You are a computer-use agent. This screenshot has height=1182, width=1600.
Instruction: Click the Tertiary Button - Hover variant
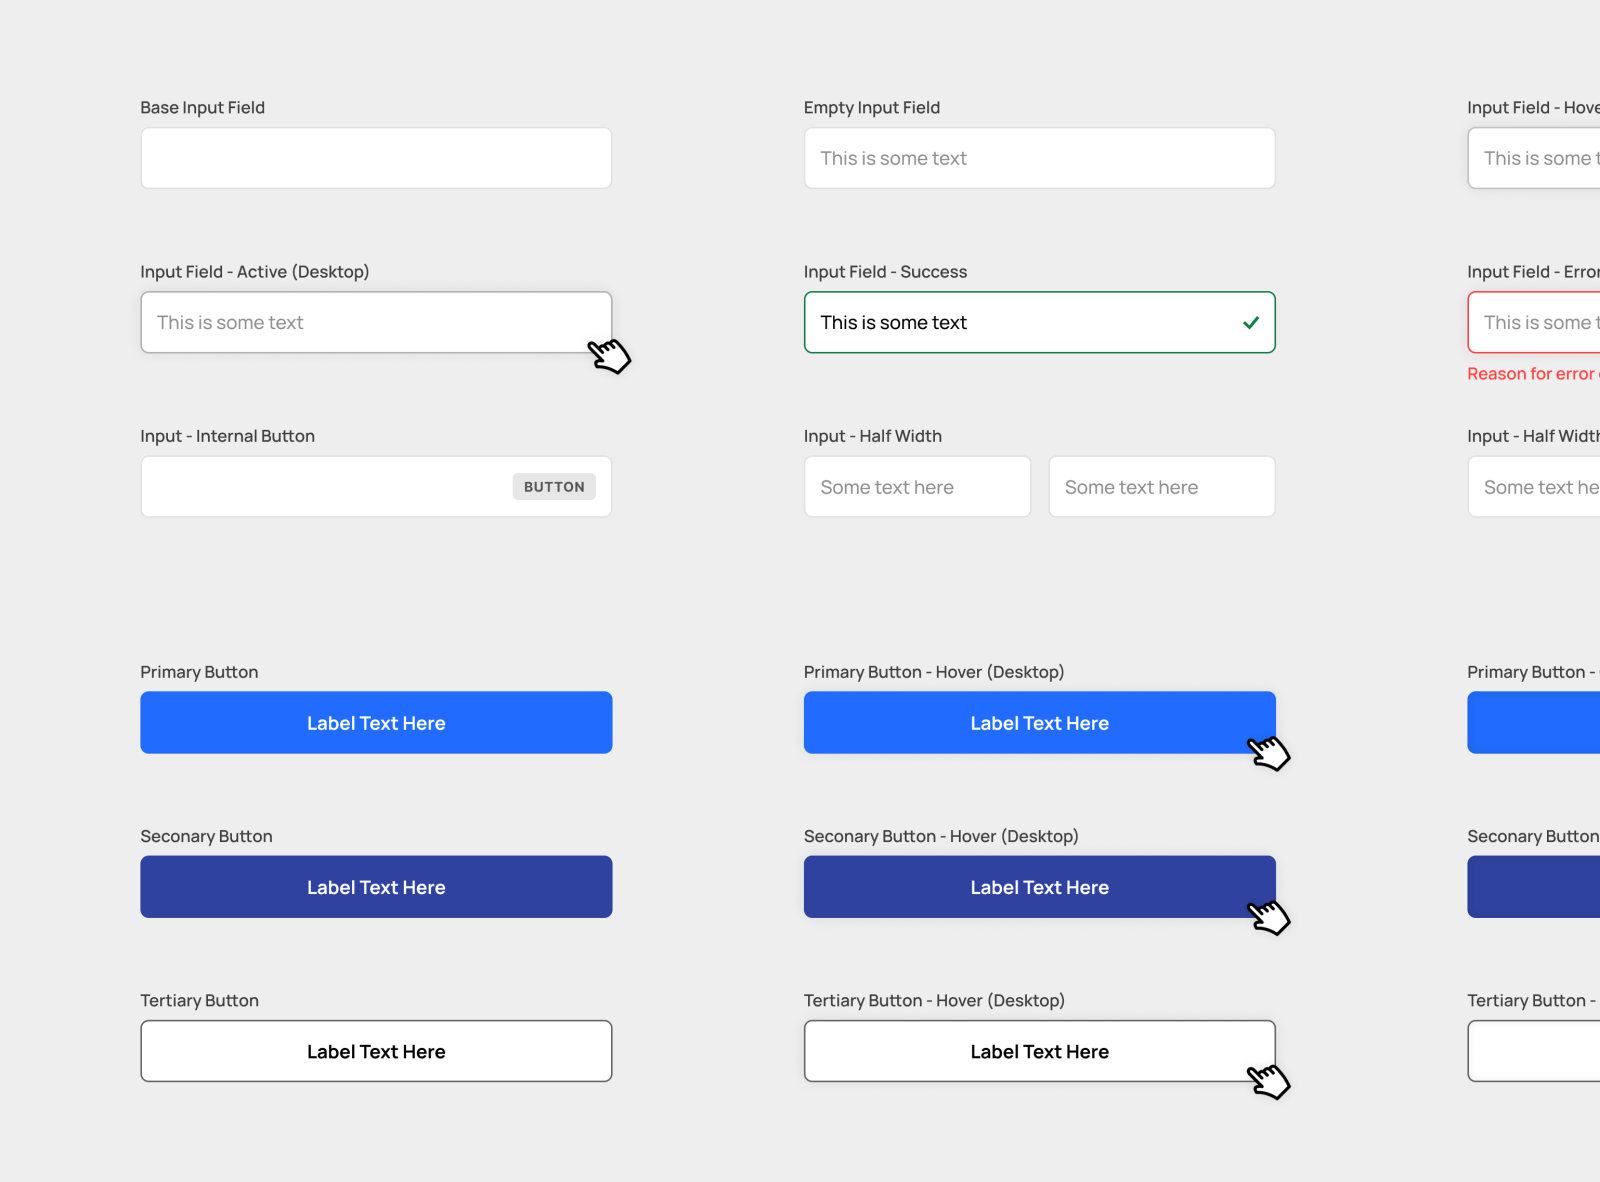pos(1040,1050)
